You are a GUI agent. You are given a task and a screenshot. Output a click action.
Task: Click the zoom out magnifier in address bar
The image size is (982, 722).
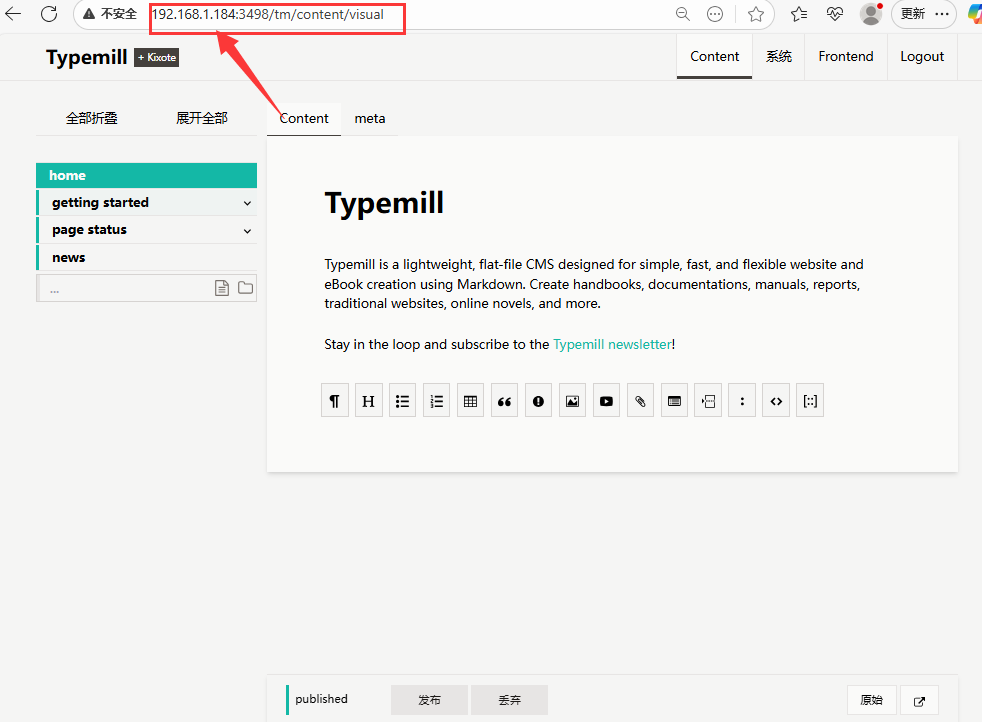point(683,14)
